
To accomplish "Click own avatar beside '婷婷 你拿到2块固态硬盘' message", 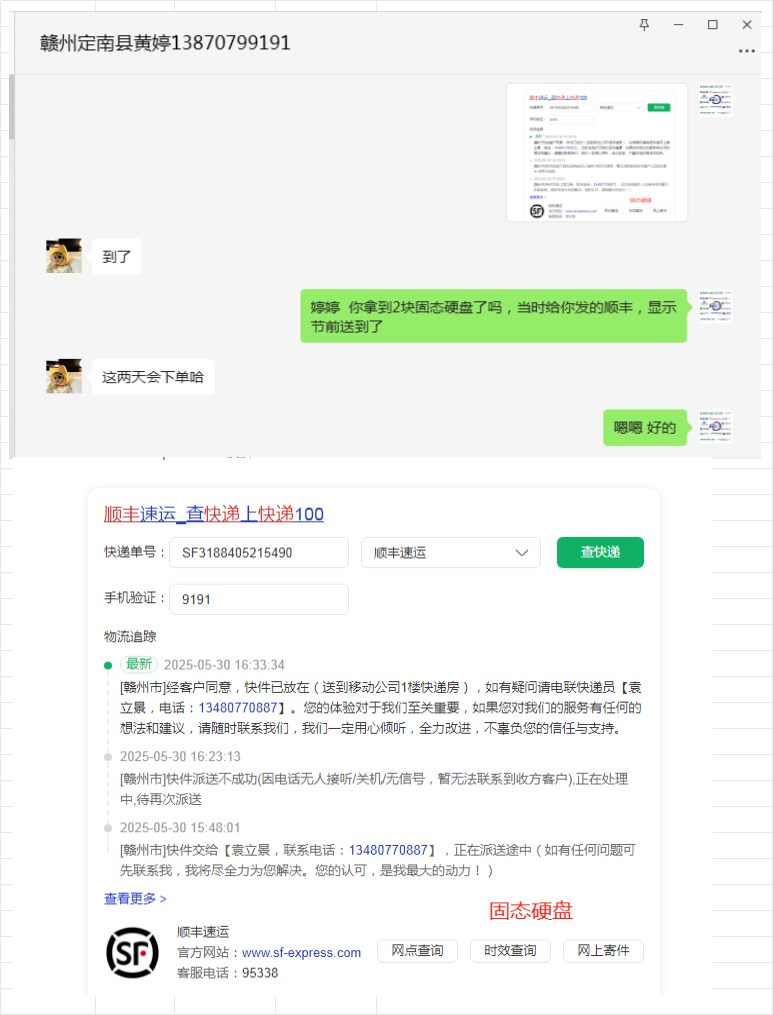I will coord(715,306).
